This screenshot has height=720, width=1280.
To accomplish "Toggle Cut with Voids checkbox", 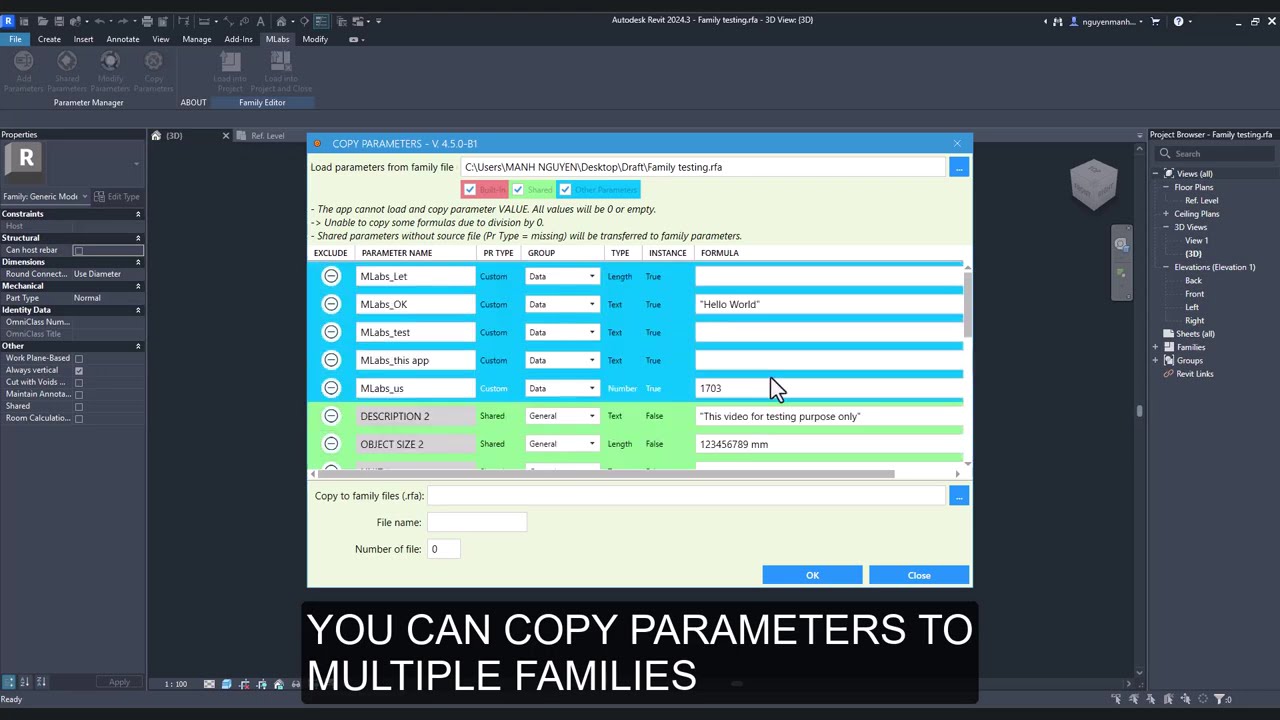I will pos(78,382).
